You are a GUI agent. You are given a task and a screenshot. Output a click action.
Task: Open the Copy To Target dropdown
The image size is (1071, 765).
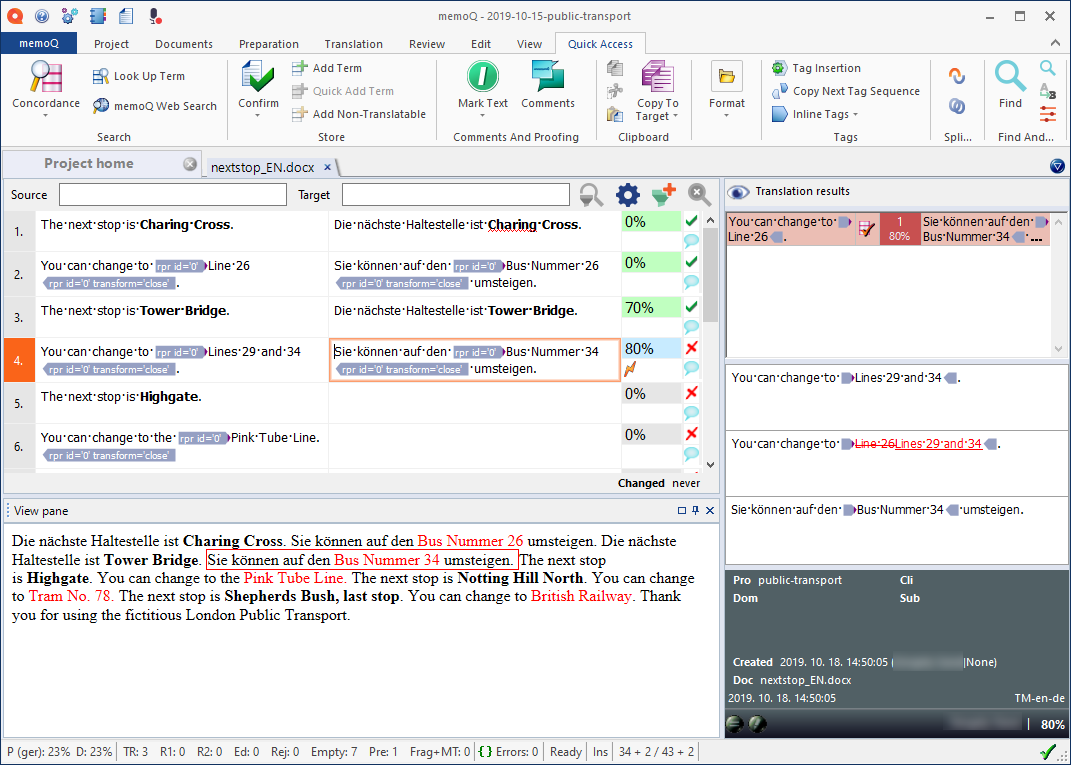pos(675,117)
